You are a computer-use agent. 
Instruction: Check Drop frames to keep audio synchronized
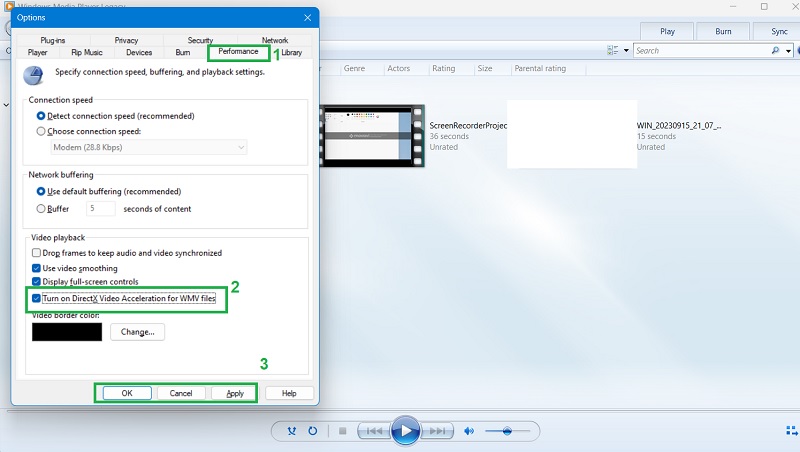pyautogui.click(x=36, y=253)
